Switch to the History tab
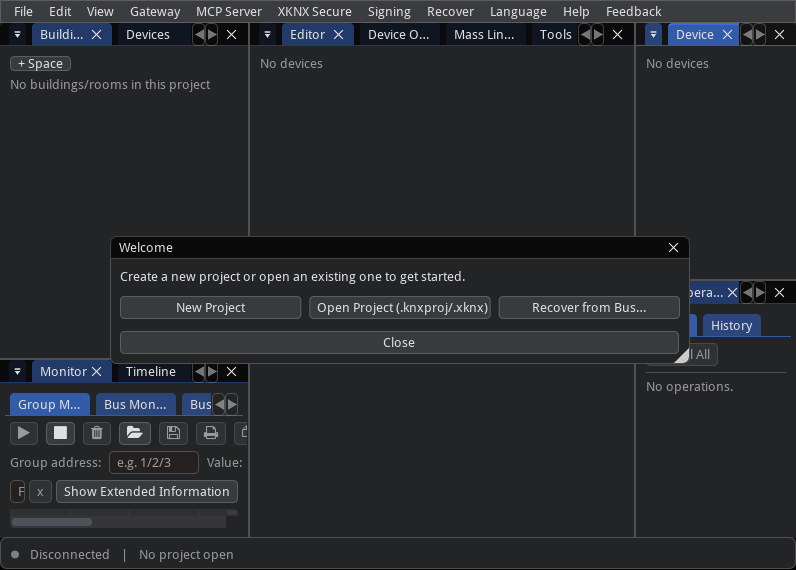This screenshot has width=796, height=570. pos(731,325)
